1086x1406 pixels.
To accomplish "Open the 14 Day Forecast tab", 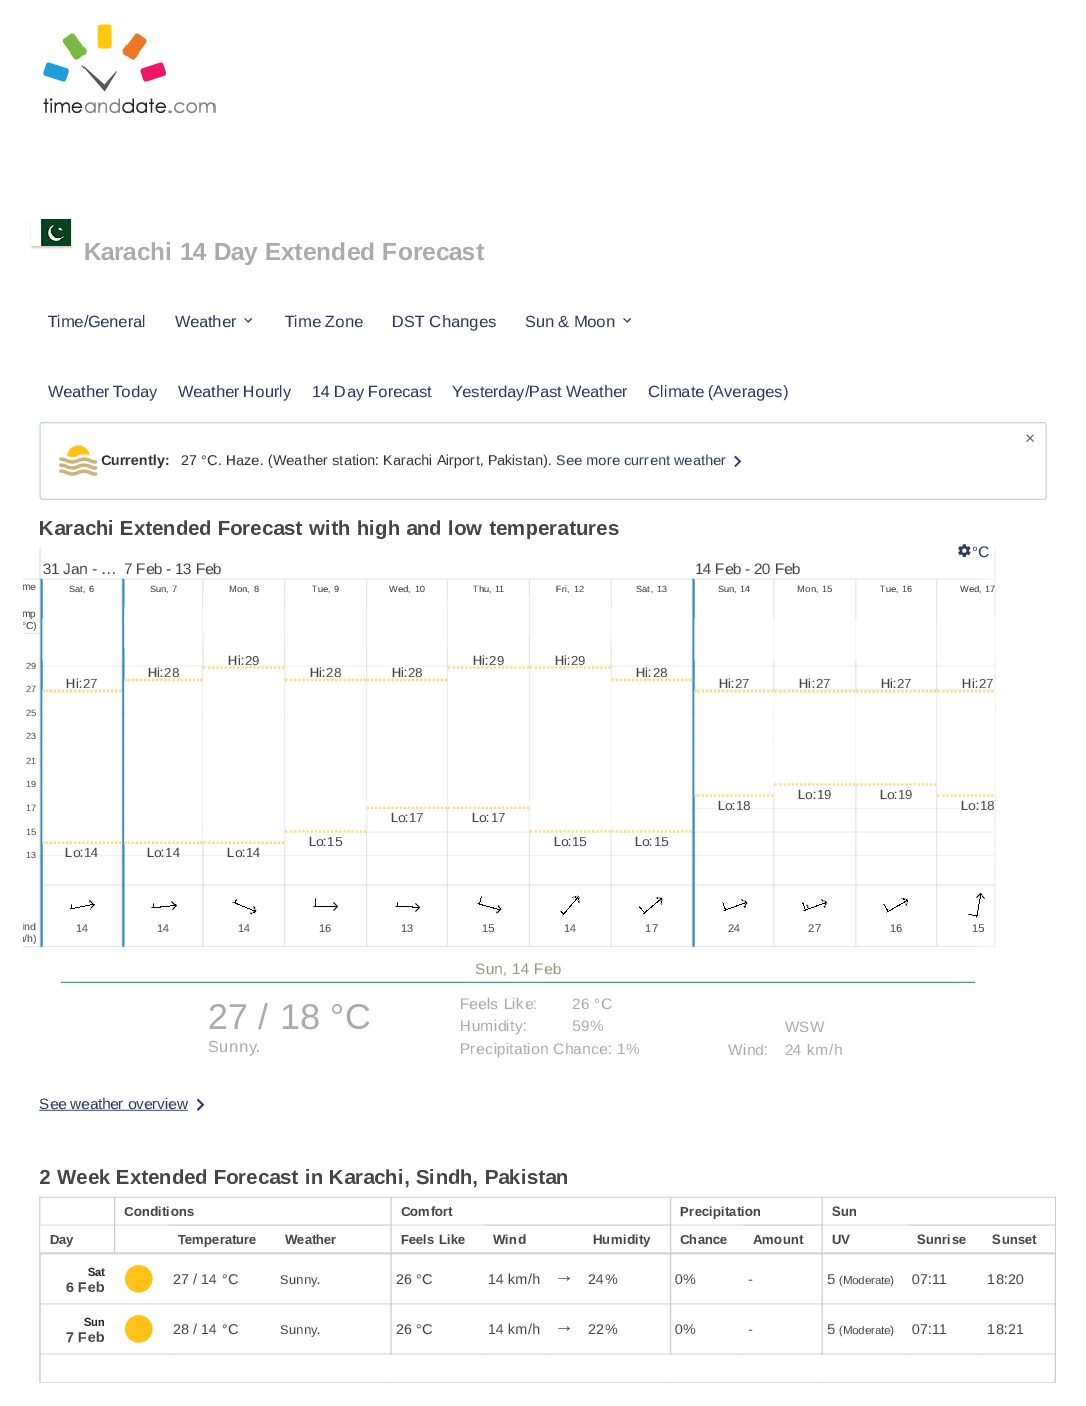I will (x=372, y=391).
